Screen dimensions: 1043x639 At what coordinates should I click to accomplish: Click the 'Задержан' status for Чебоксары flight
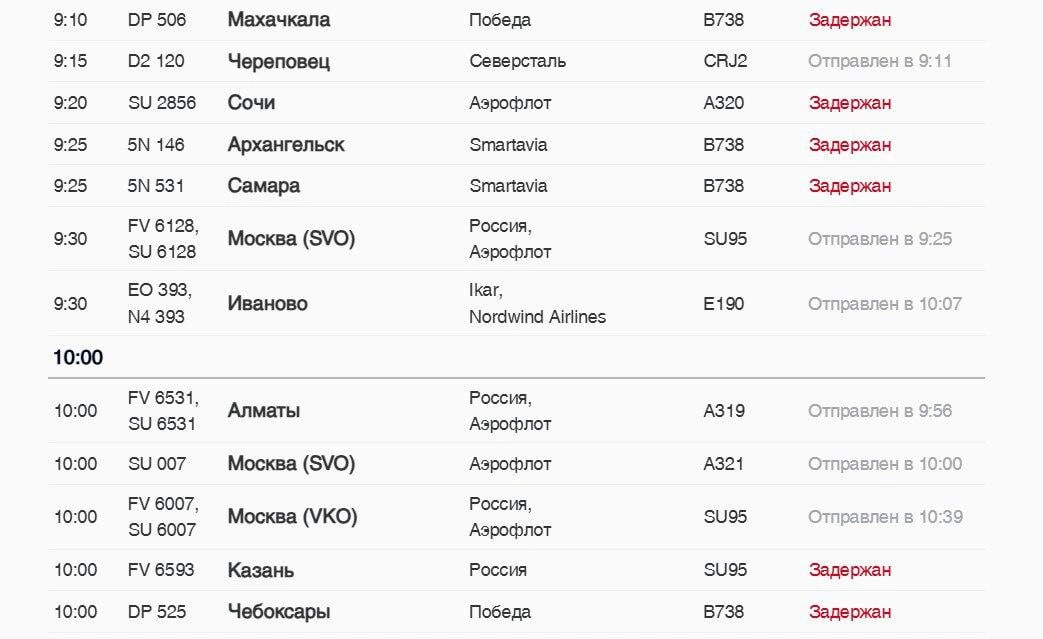click(849, 612)
